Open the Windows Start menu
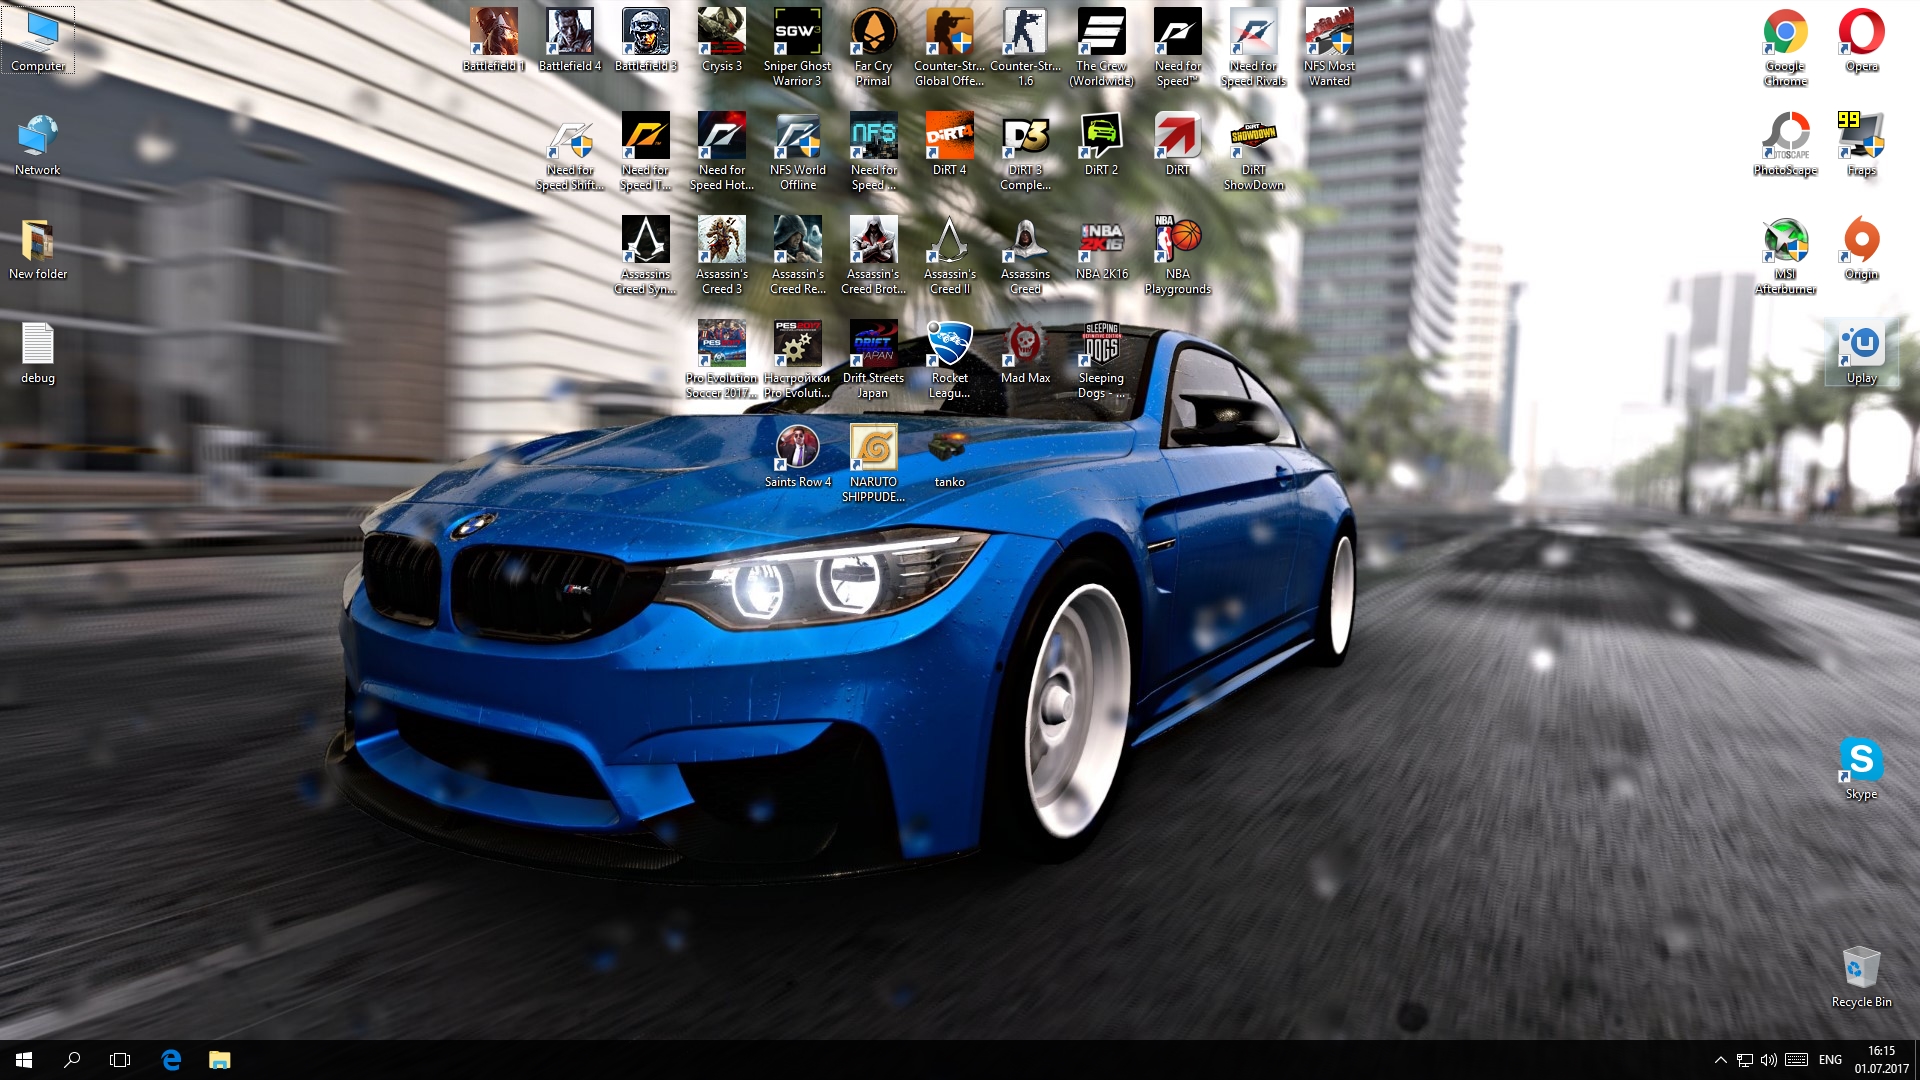The width and height of the screenshot is (1920, 1080). coord(24,1060)
